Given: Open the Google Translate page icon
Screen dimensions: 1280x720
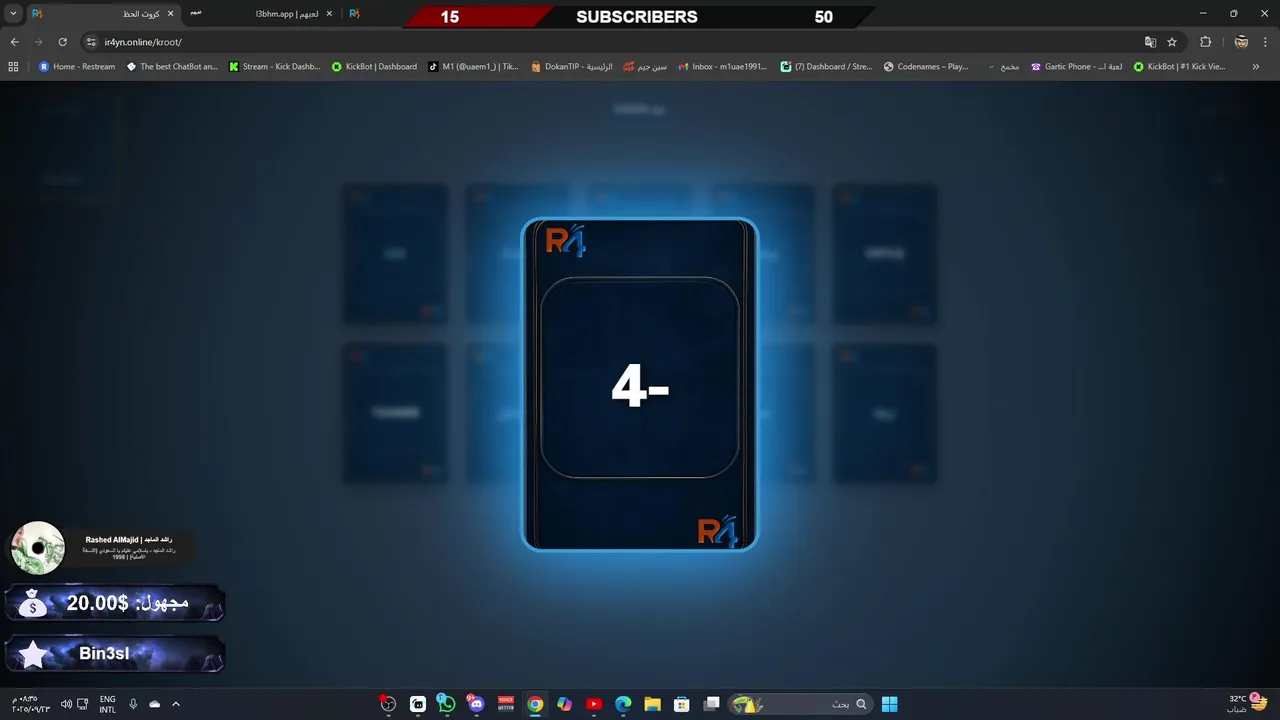Looking at the screenshot, I should (1150, 42).
